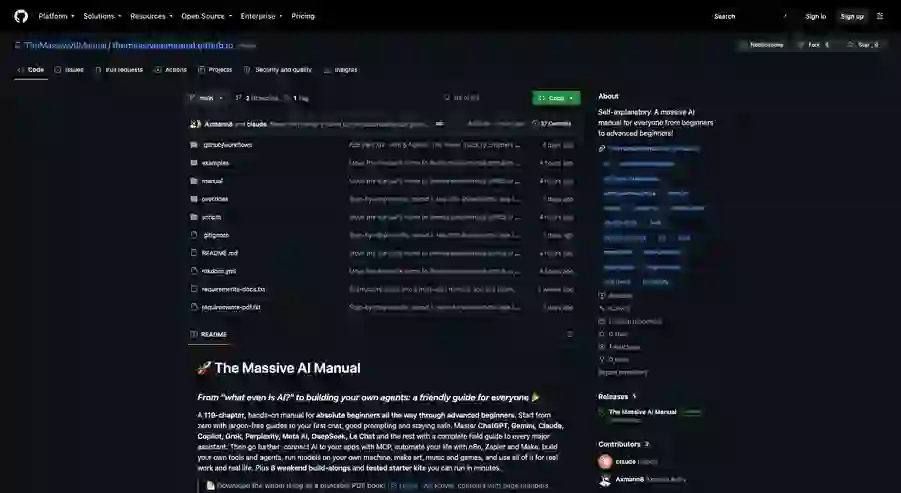Focus the top Search field
Viewport: 901px width, 493px height.
click(750, 16)
